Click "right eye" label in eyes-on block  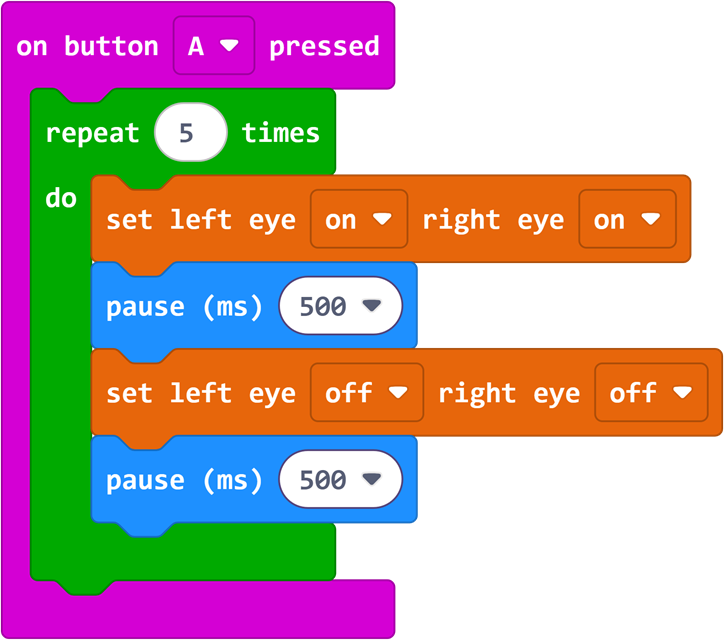[x=492, y=220]
